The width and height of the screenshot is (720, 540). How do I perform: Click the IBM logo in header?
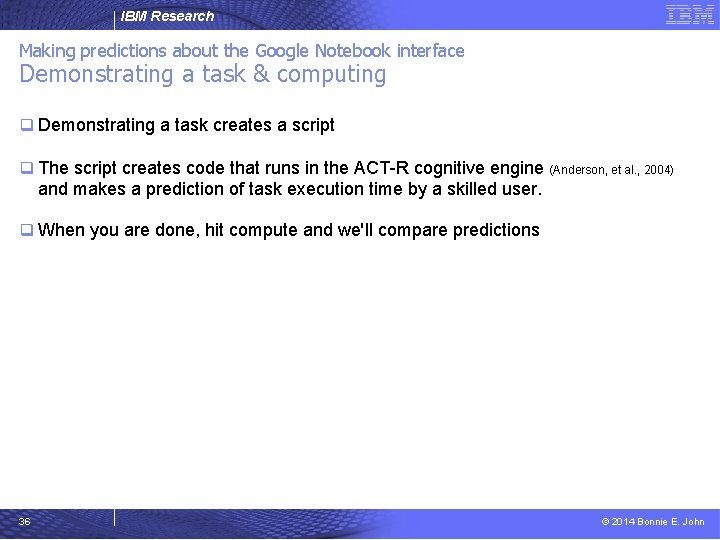690,14
